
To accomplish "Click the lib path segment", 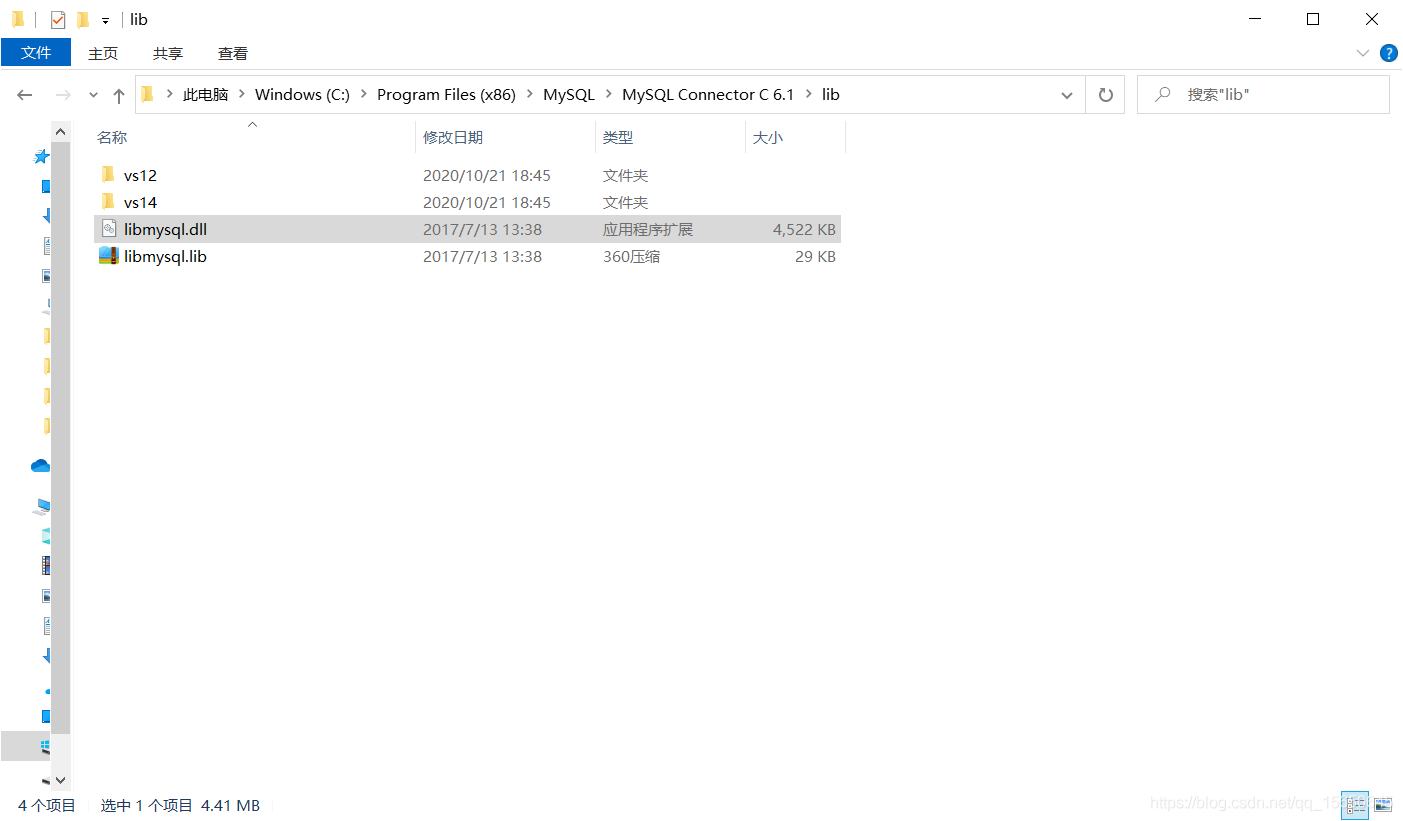I will point(831,94).
